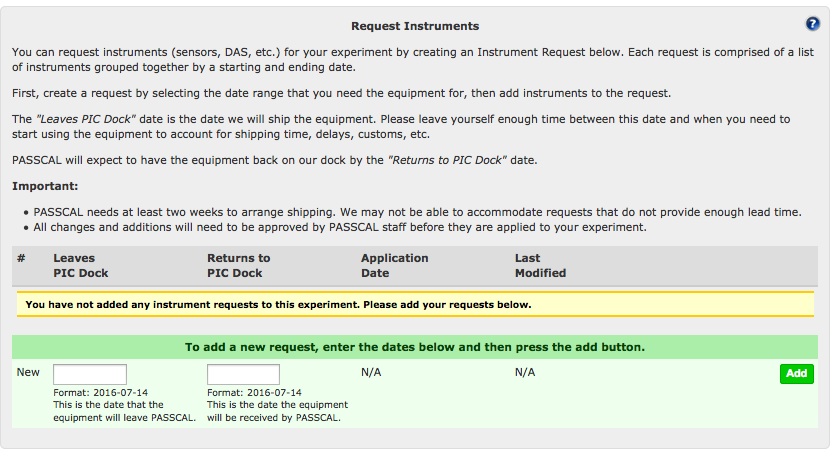Click the Application Date column header
The width and height of the screenshot is (840, 457).
(x=394, y=265)
